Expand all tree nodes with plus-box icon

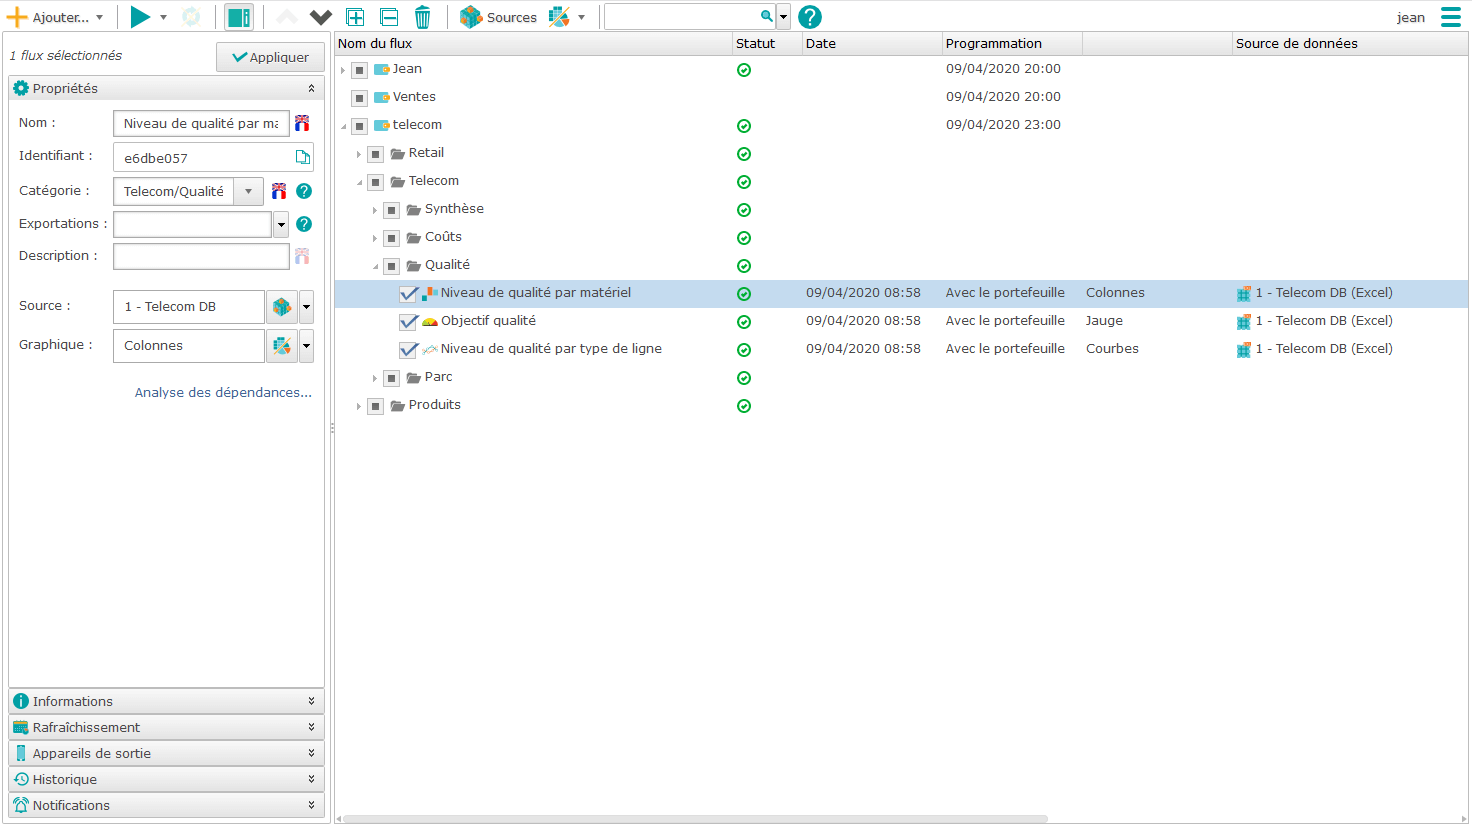(355, 17)
